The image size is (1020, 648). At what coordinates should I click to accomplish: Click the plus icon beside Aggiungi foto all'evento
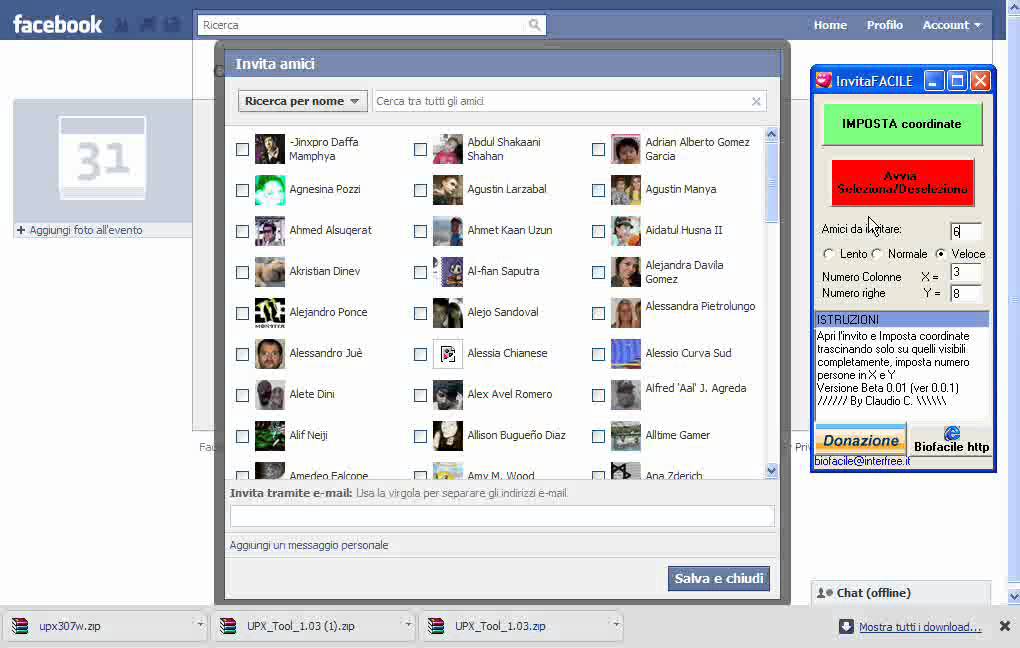point(21,230)
